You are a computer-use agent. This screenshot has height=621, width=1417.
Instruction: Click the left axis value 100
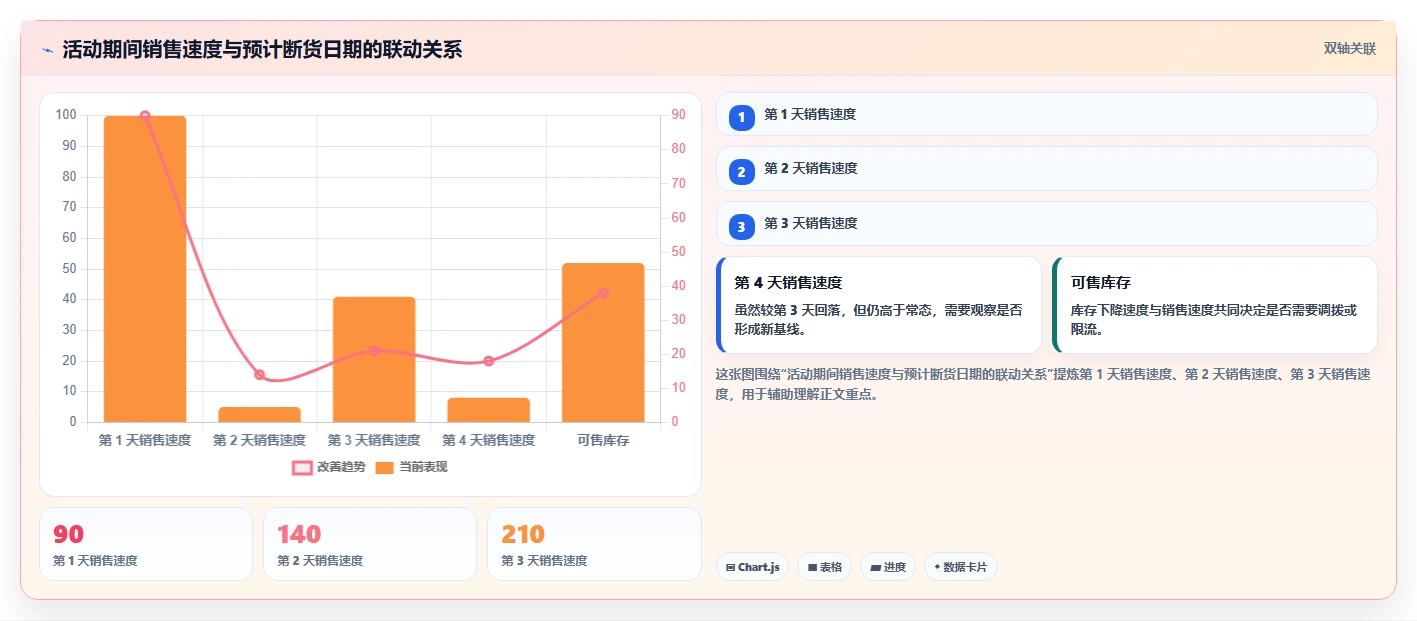click(66, 115)
